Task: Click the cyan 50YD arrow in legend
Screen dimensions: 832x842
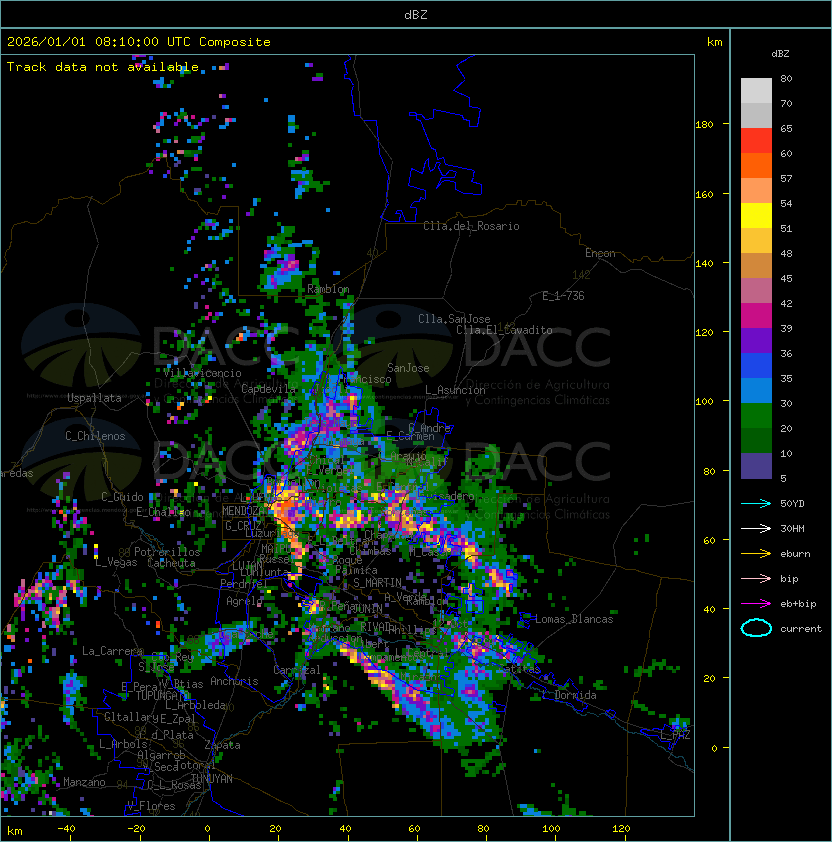Action: 756,503
